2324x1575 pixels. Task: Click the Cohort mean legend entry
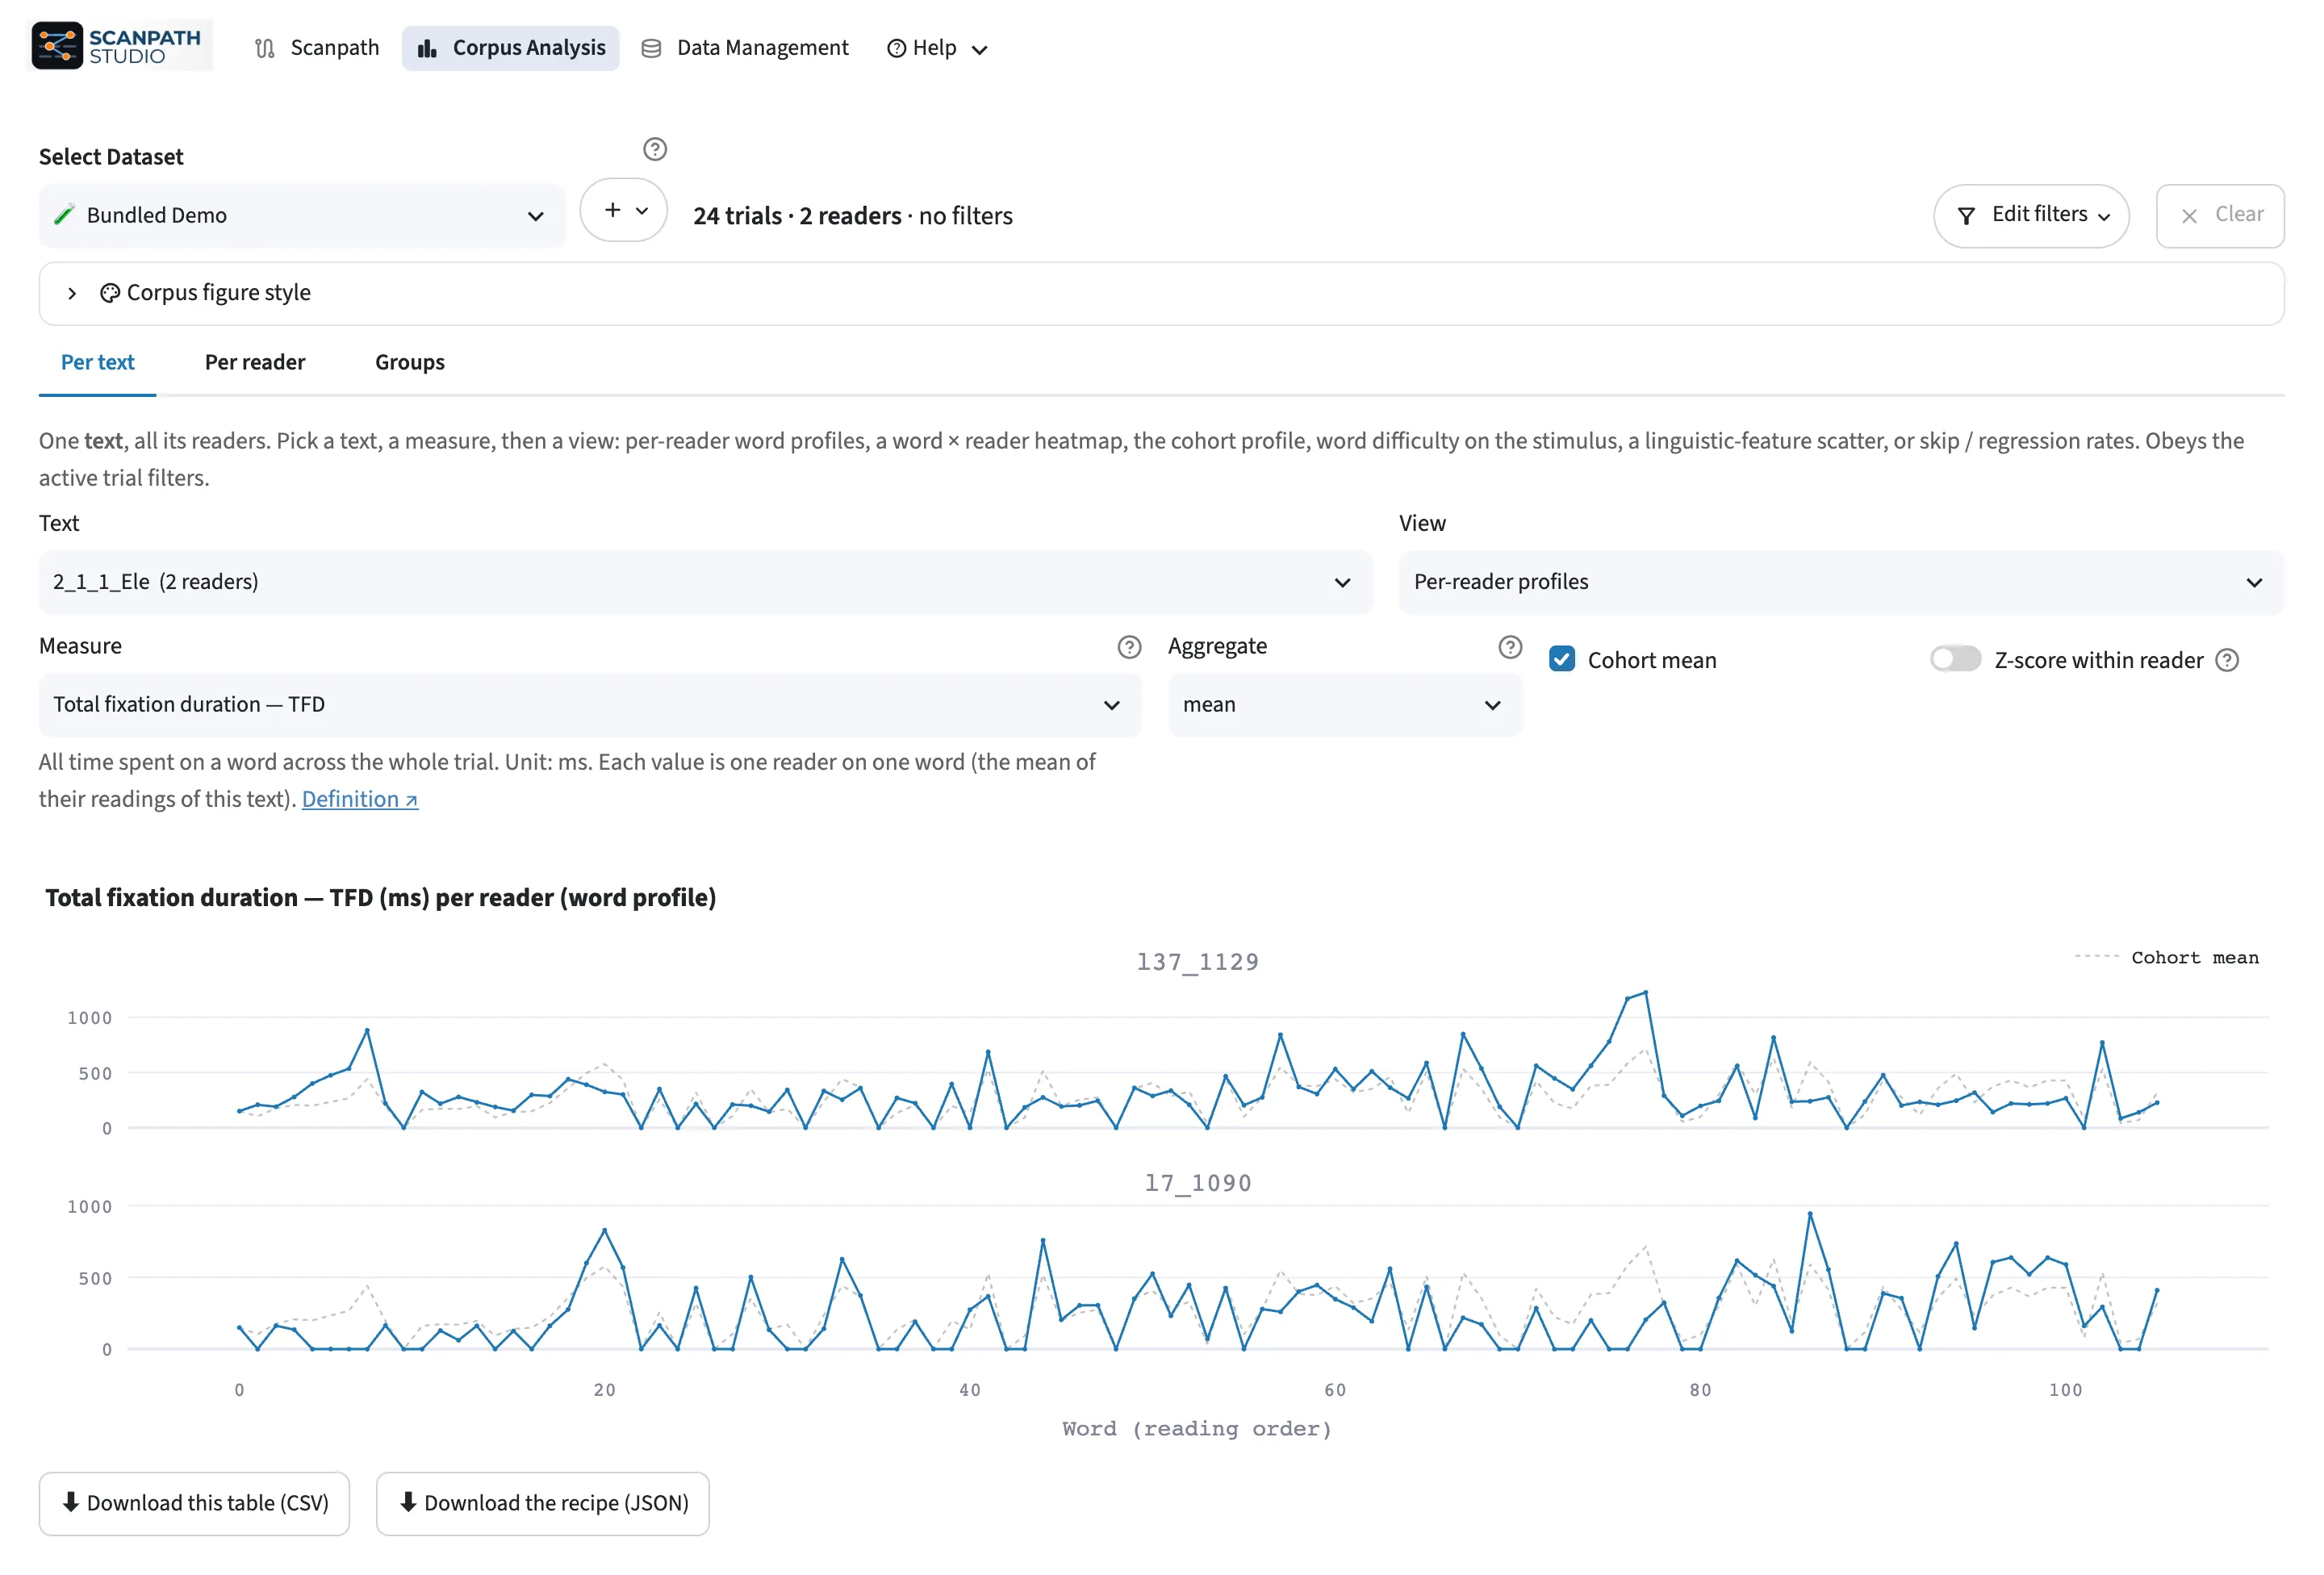(x=2166, y=957)
